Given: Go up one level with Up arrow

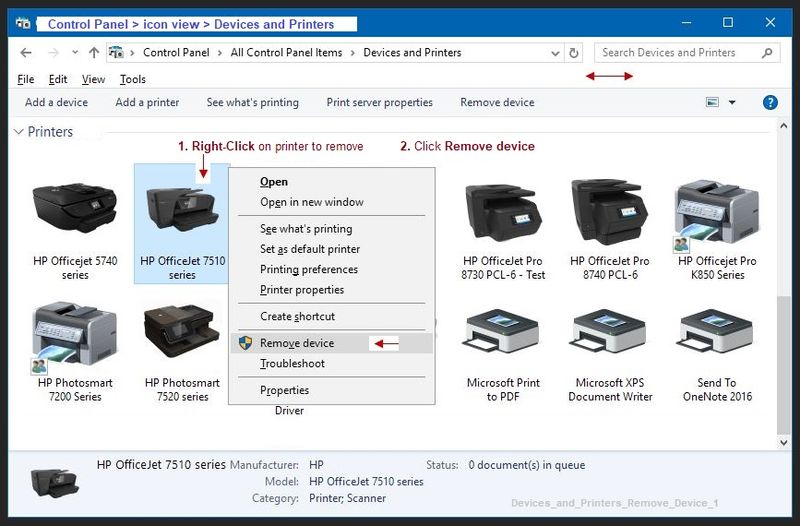Looking at the screenshot, I should 94,53.
